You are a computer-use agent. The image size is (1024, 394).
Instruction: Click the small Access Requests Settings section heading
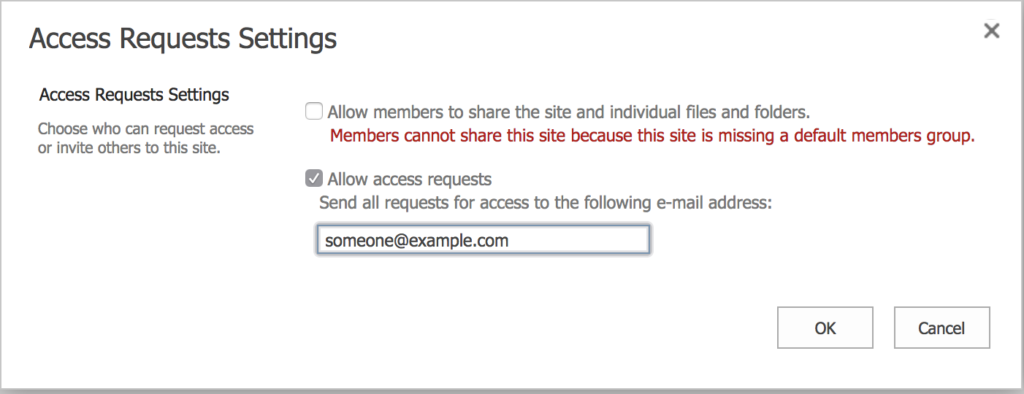[x=134, y=95]
